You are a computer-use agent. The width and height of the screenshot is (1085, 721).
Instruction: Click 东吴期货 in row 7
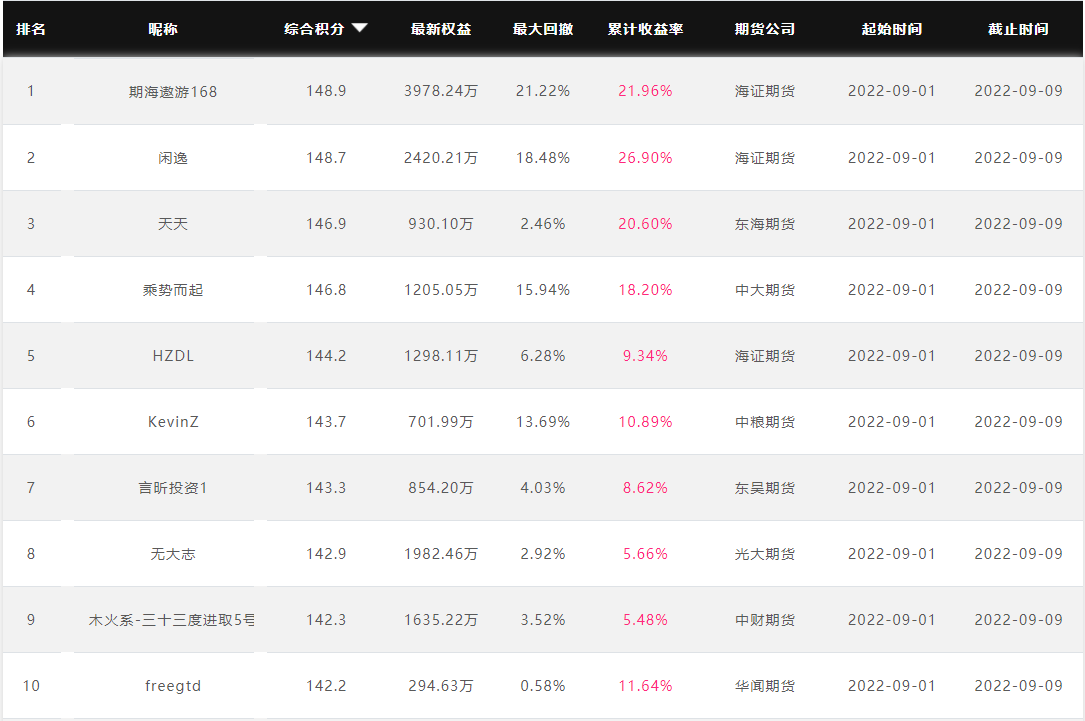[x=765, y=489]
